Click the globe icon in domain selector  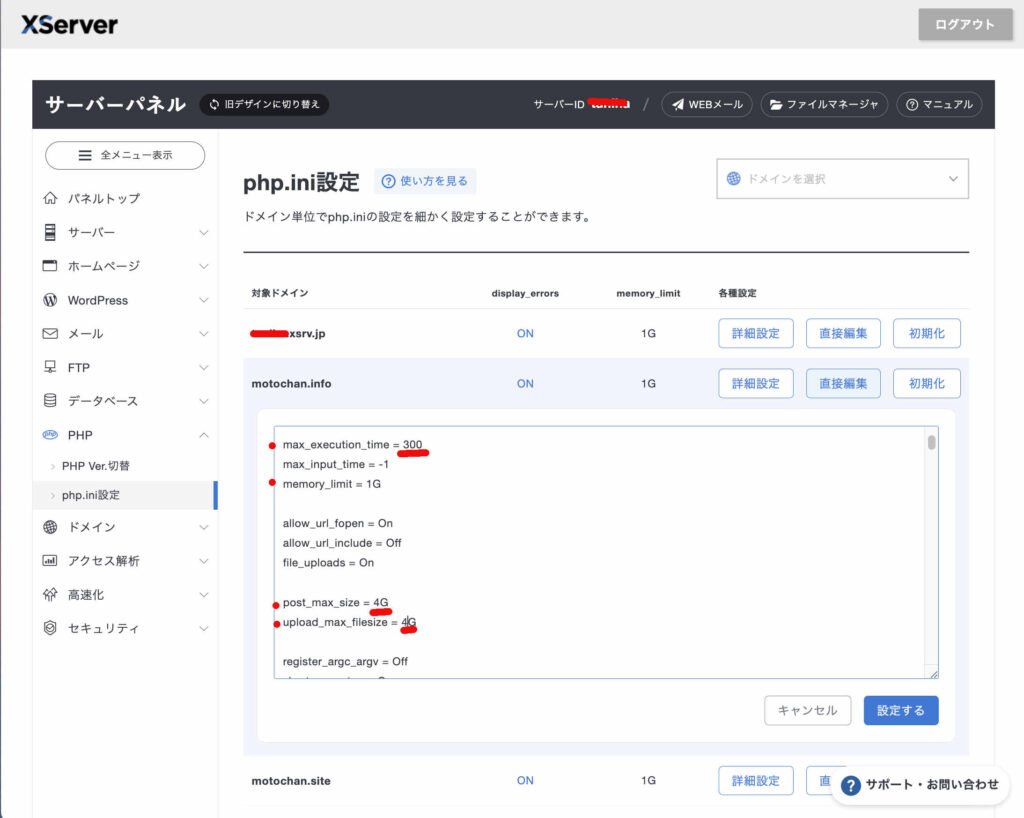733,178
